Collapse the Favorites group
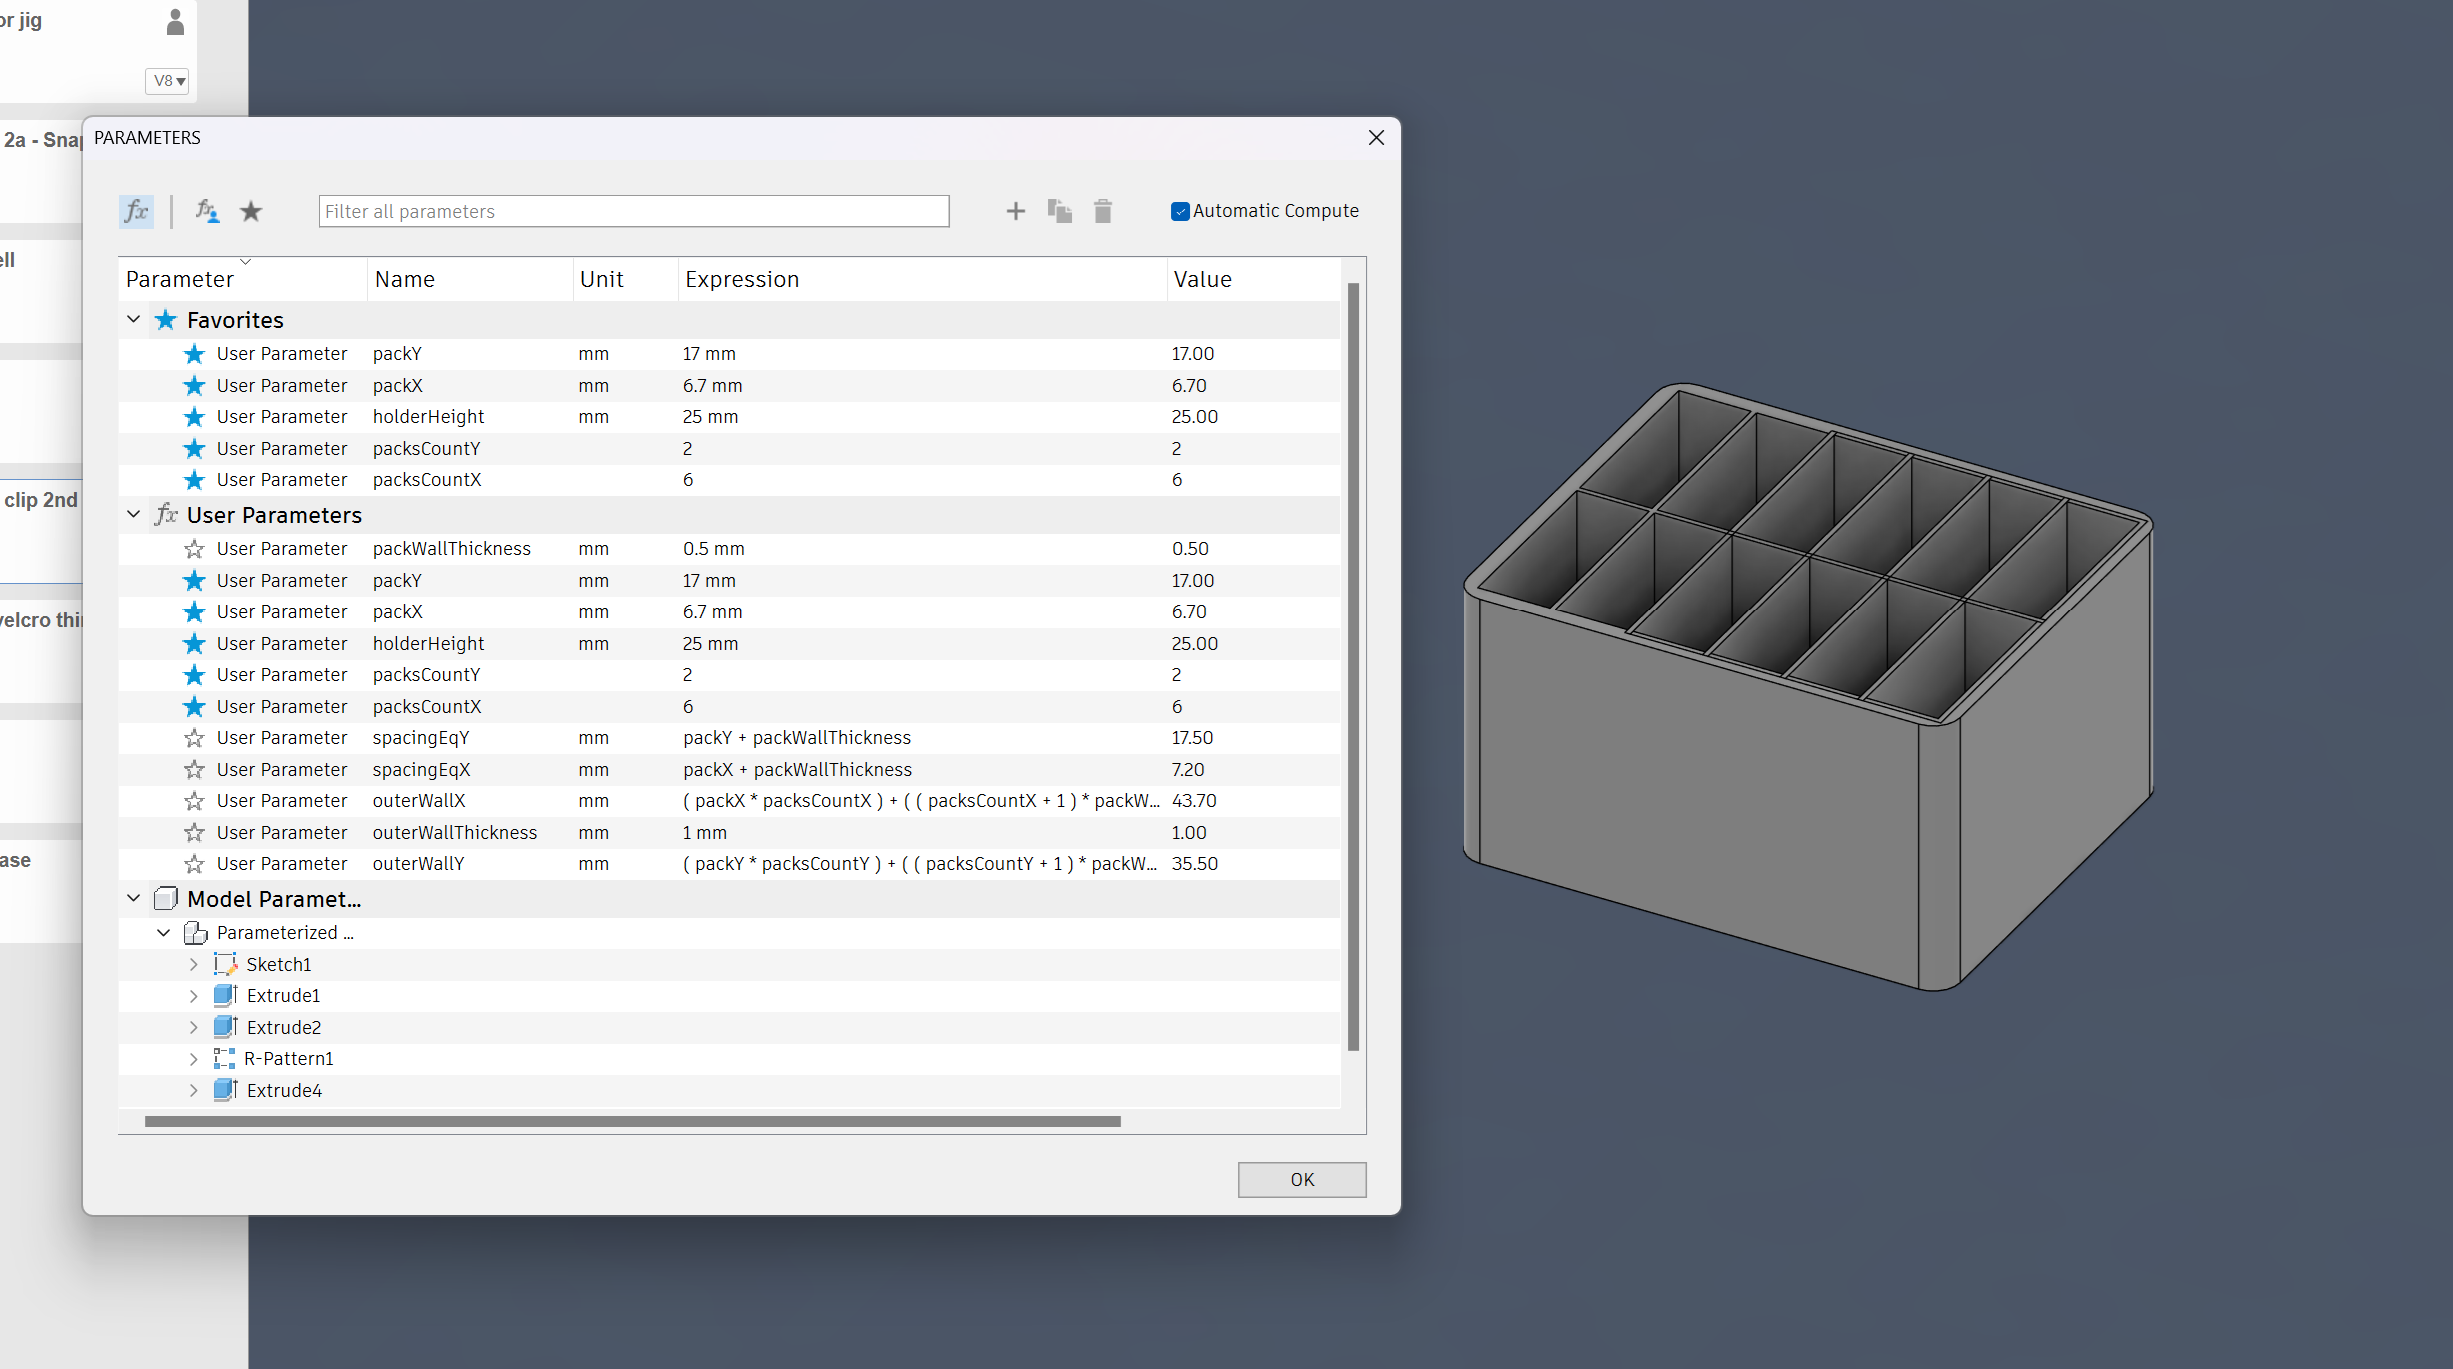Screen dimensions: 2453x1369 click(x=134, y=319)
